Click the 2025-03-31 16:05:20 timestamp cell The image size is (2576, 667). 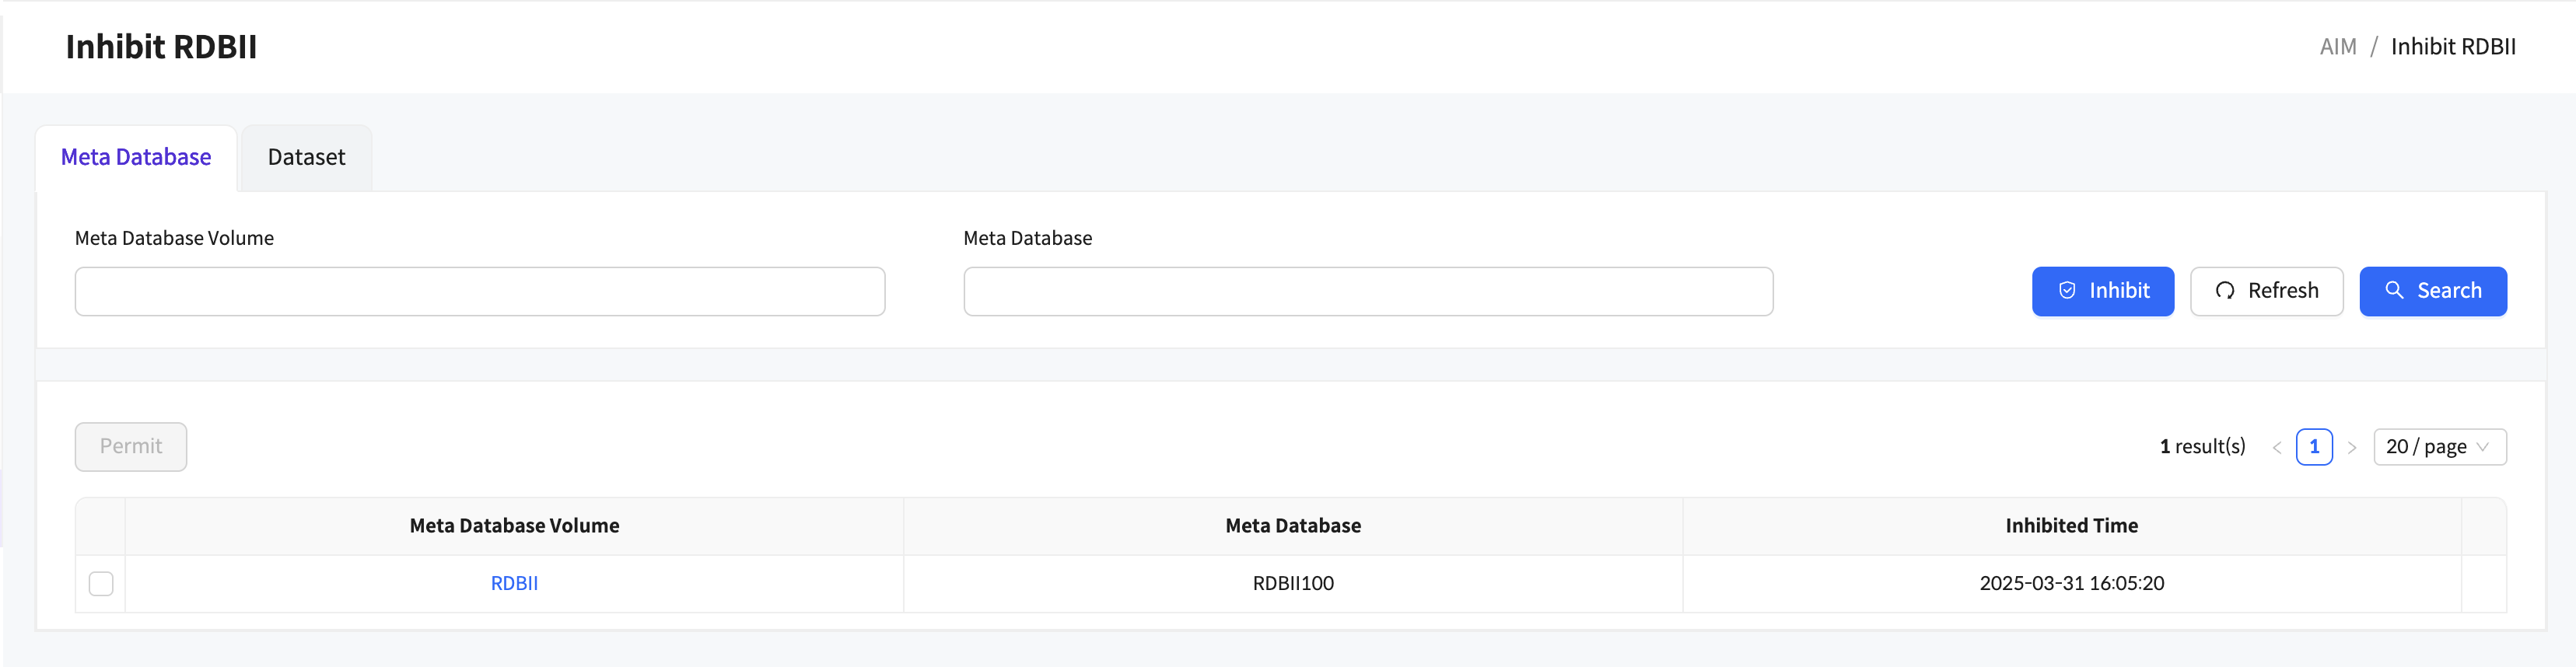click(x=2071, y=583)
